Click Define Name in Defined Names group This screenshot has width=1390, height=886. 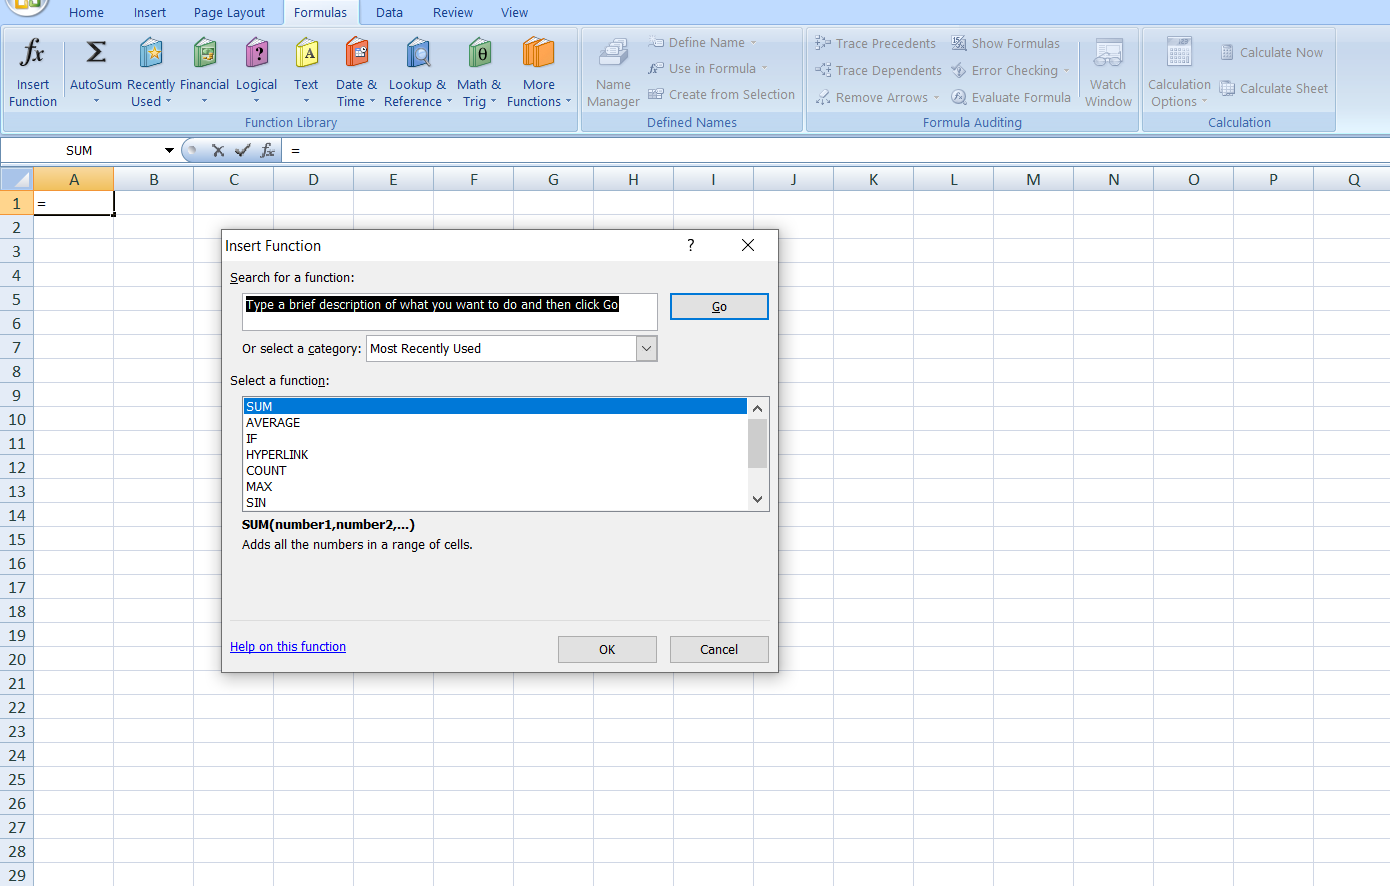coord(707,42)
